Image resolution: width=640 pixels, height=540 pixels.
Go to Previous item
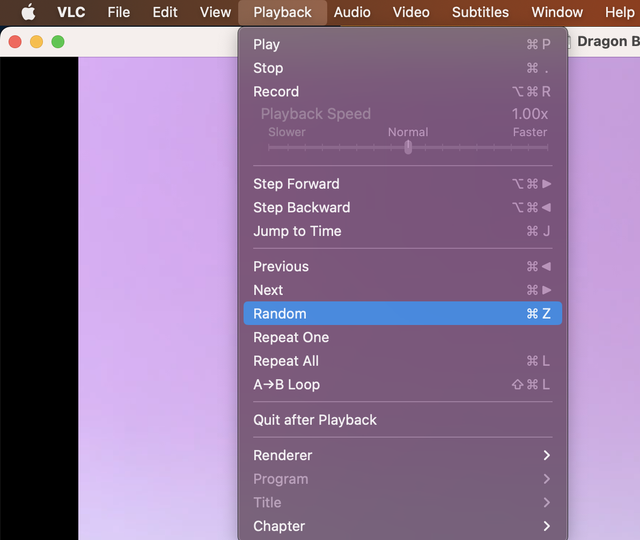pos(402,267)
